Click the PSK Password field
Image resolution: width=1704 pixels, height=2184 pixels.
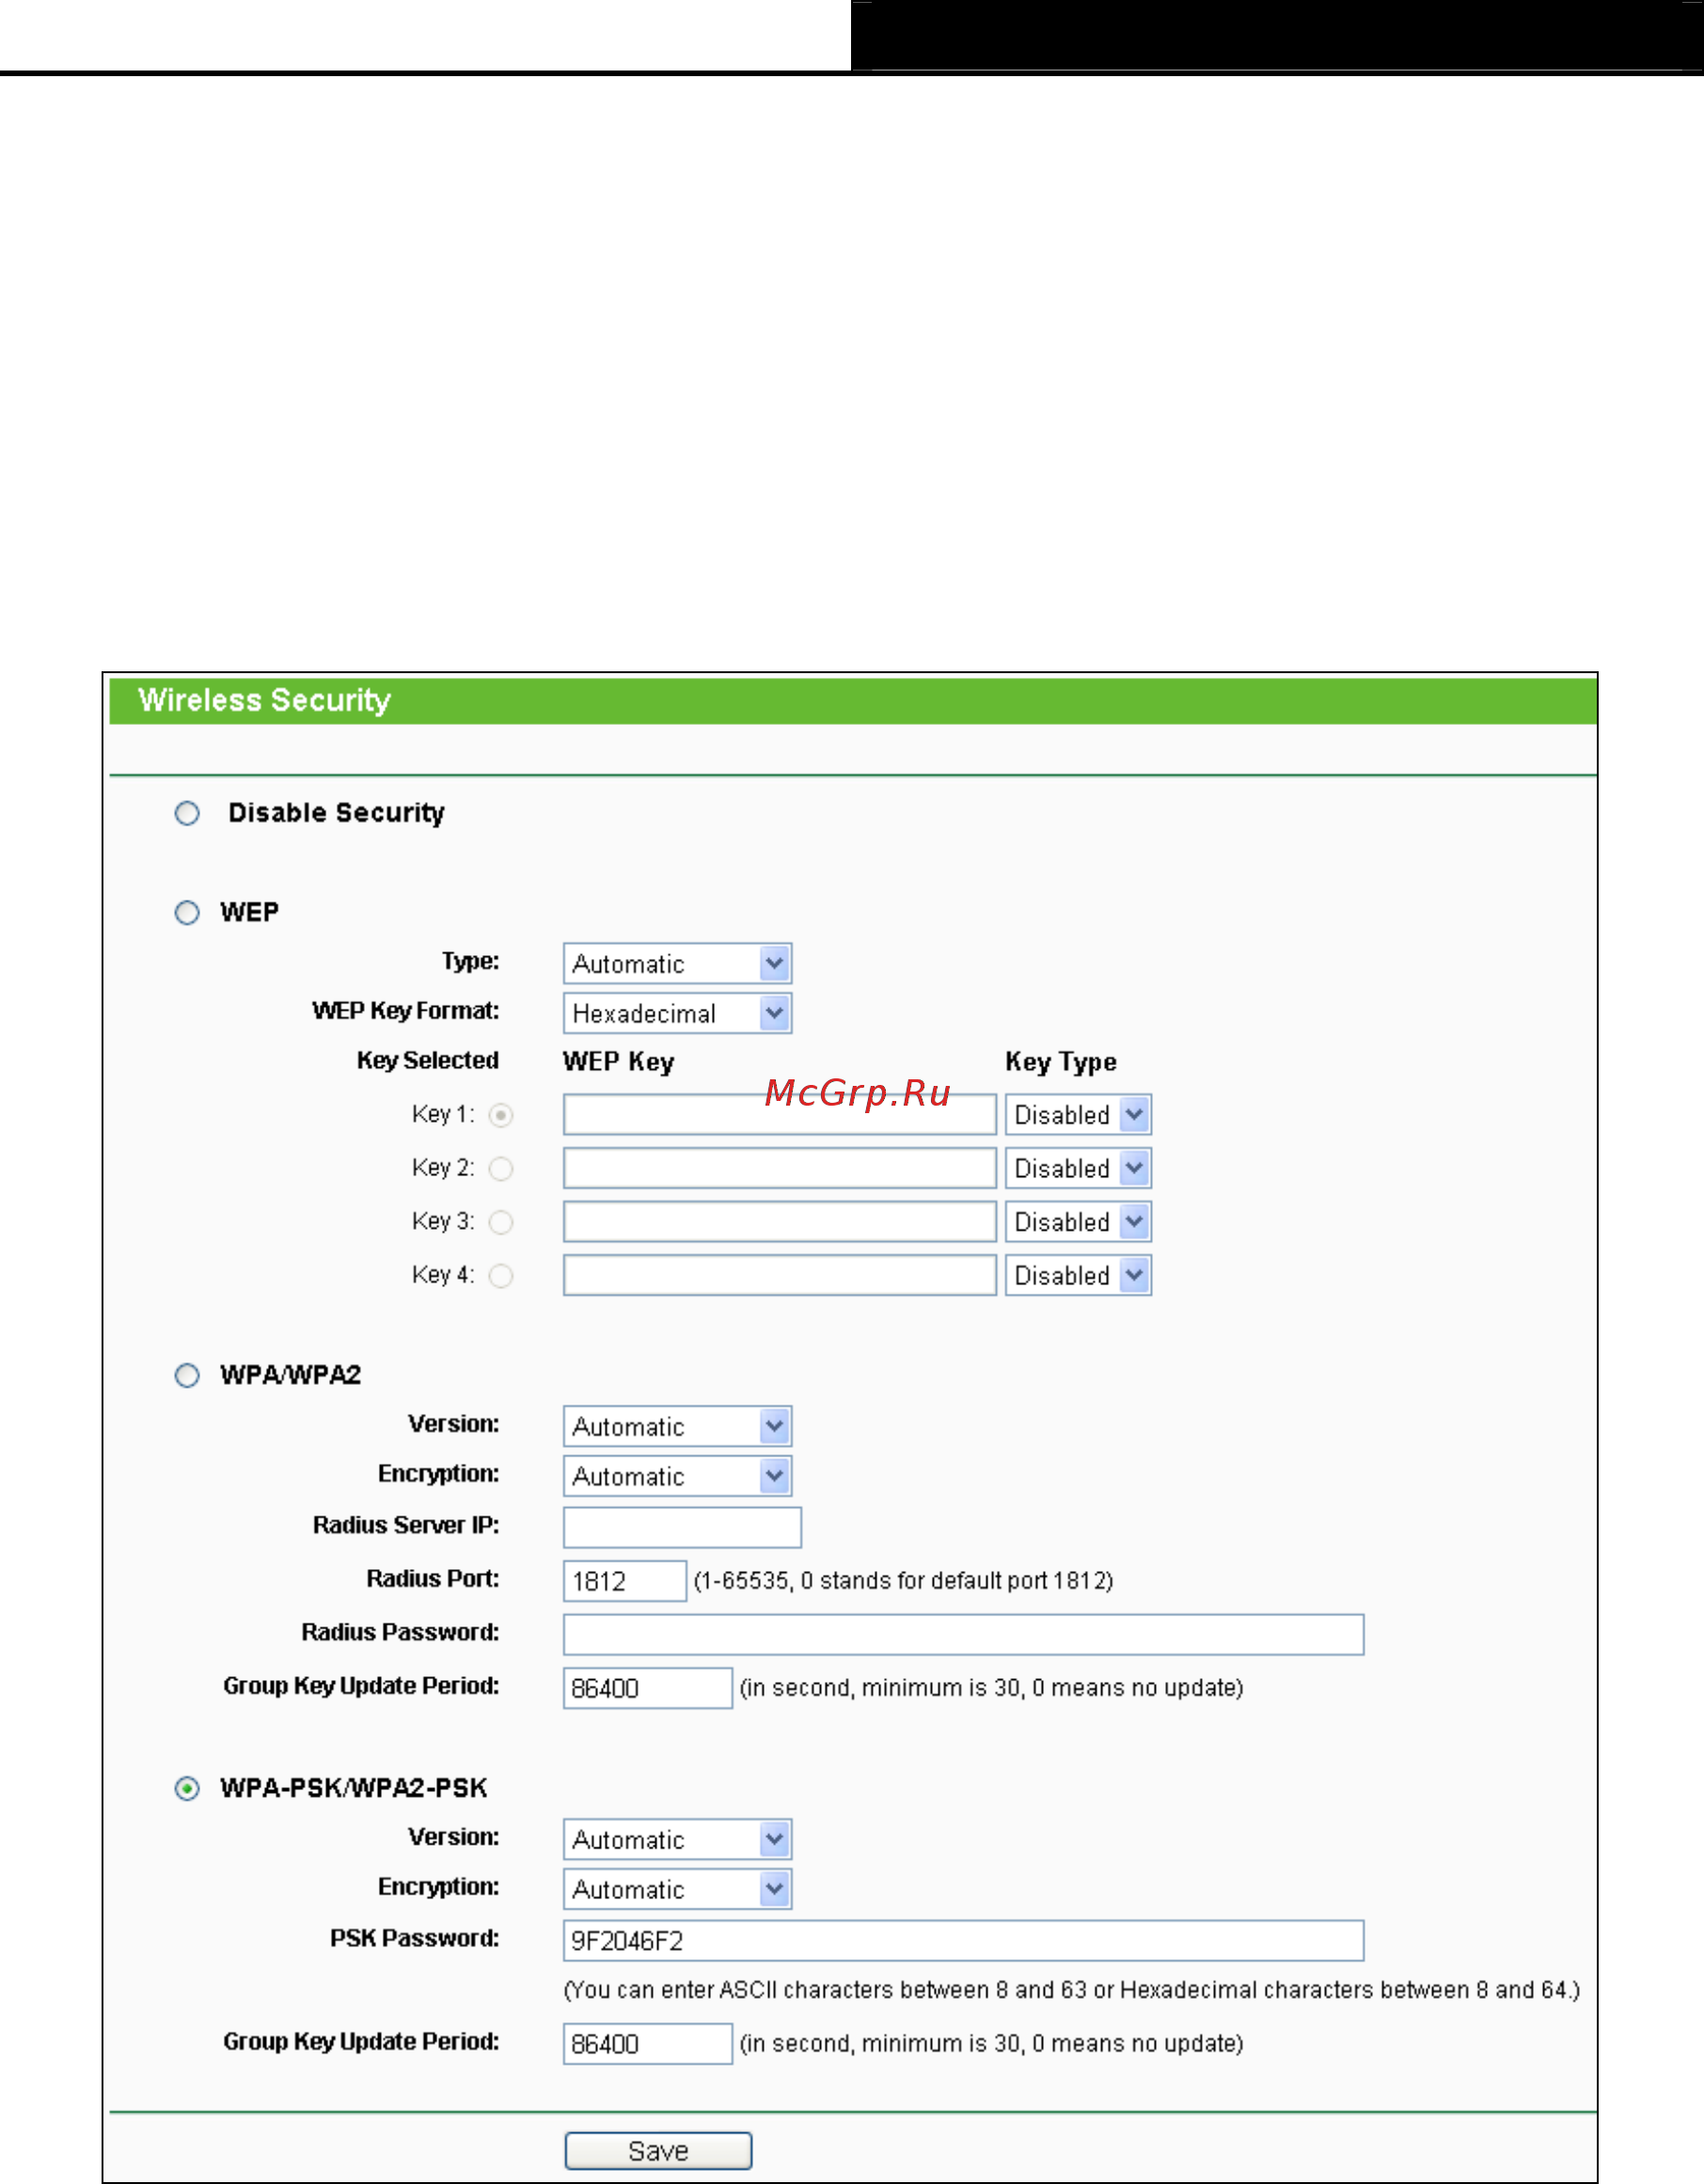[x=963, y=1940]
